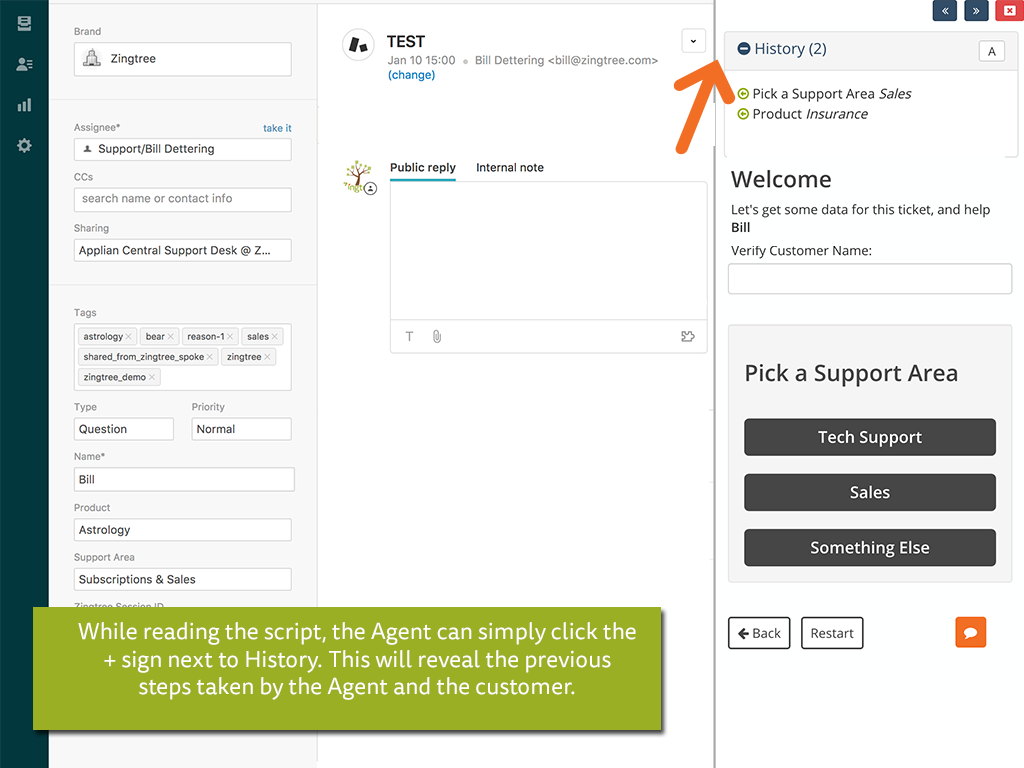The image size is (1024, 768).
Task: Open the admin settings gear icon
Action: tap(24, 146)
